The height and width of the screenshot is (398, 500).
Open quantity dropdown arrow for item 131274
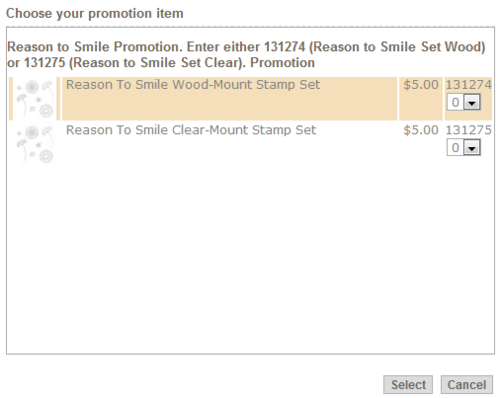pos(472,102)
